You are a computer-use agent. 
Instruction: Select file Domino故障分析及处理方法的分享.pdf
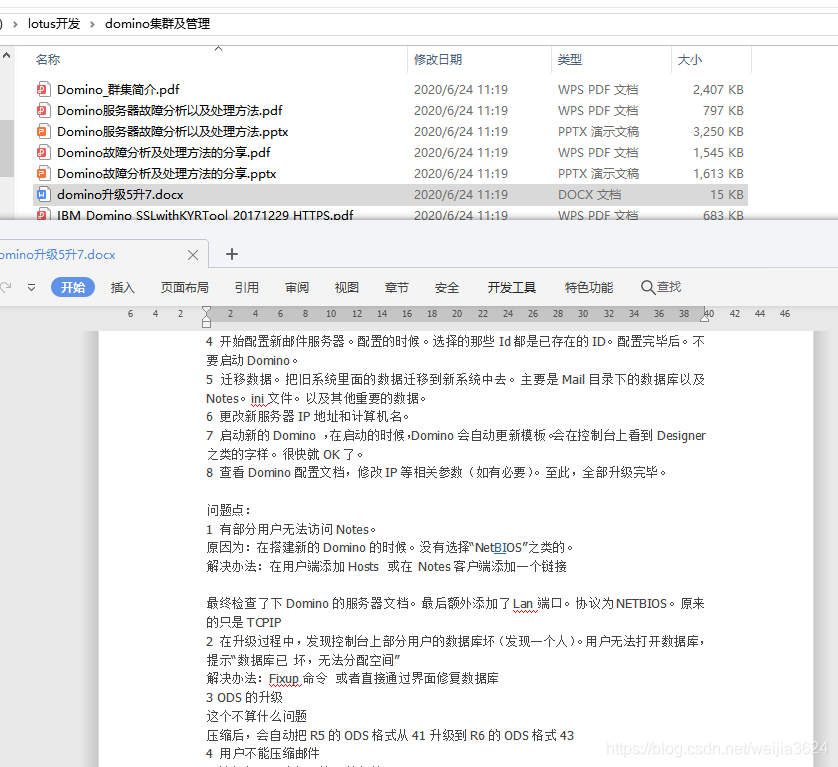tap(164, 152)
